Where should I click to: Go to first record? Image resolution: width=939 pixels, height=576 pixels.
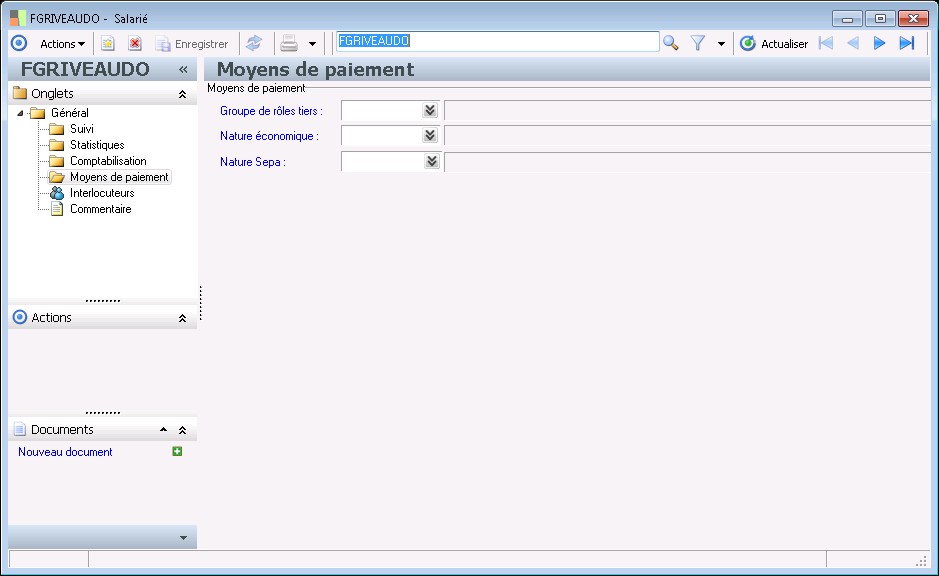coord(826,43)
